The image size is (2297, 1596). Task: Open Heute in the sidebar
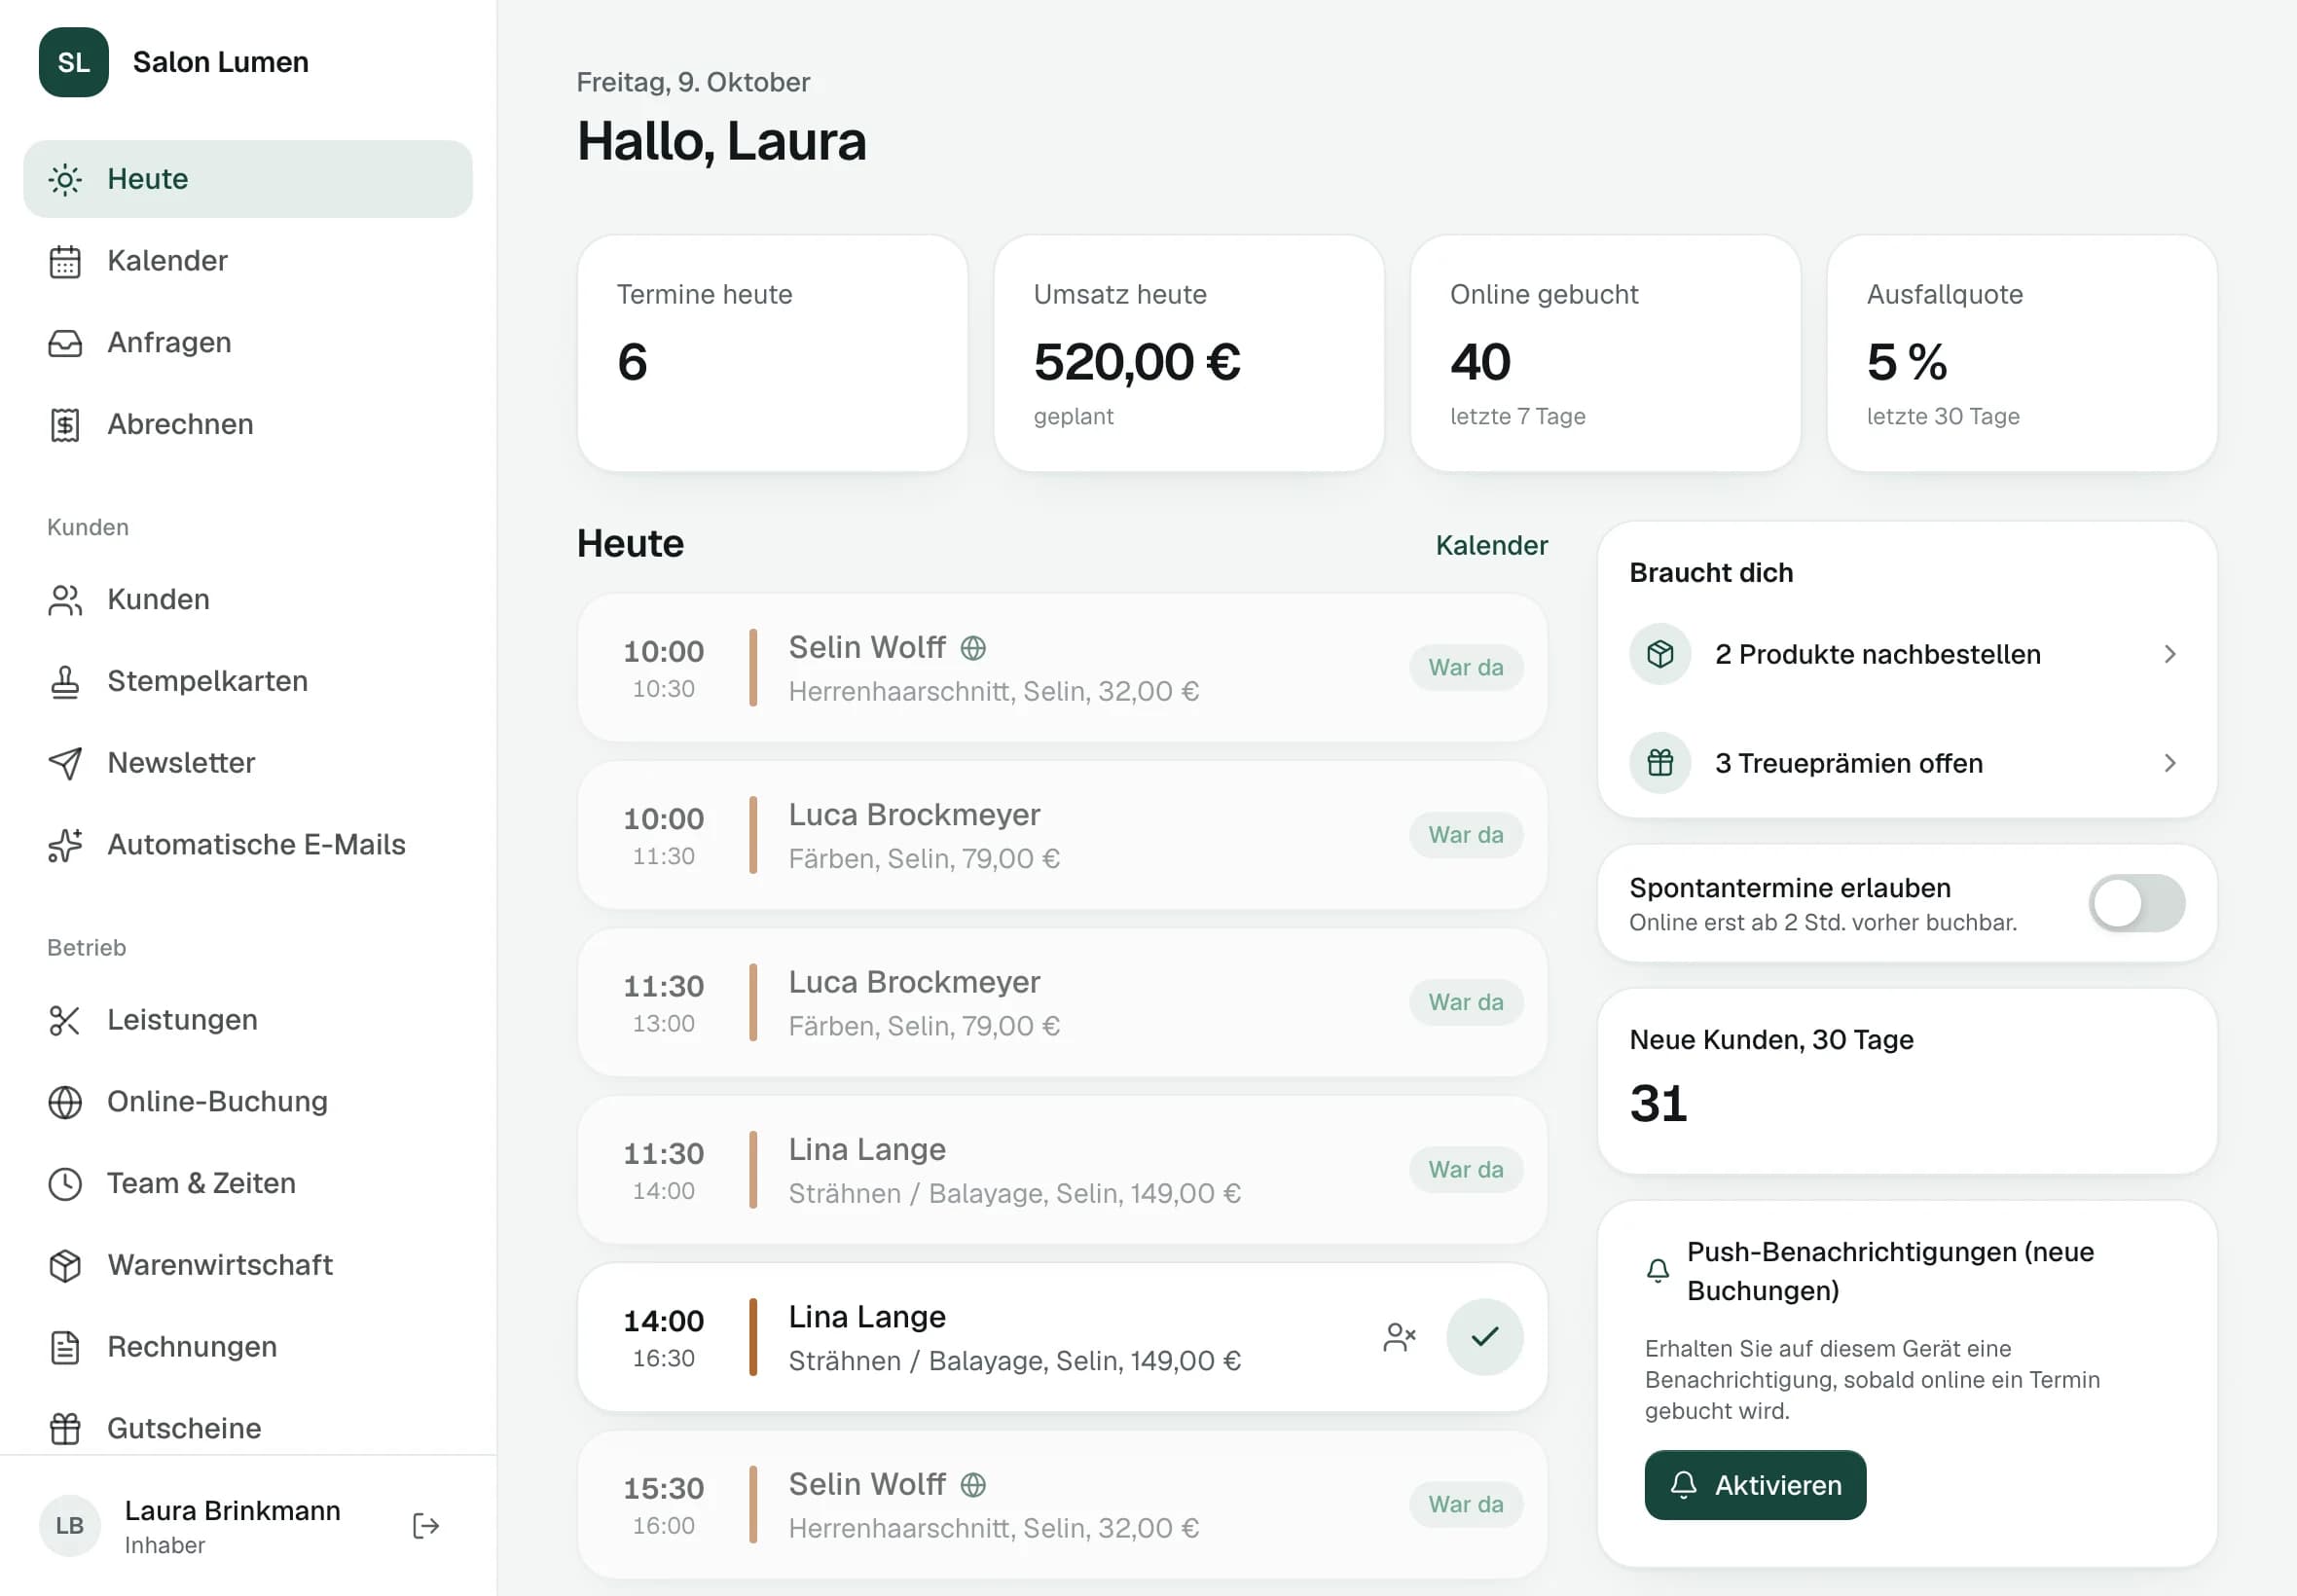(x=248, y=179)
